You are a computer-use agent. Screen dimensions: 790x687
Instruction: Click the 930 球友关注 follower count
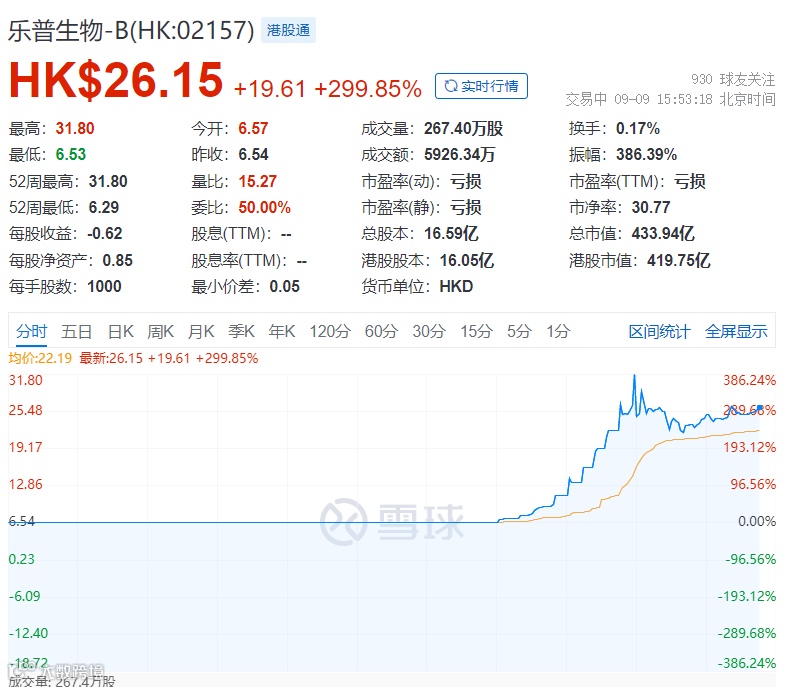click(x=733, y=79)
